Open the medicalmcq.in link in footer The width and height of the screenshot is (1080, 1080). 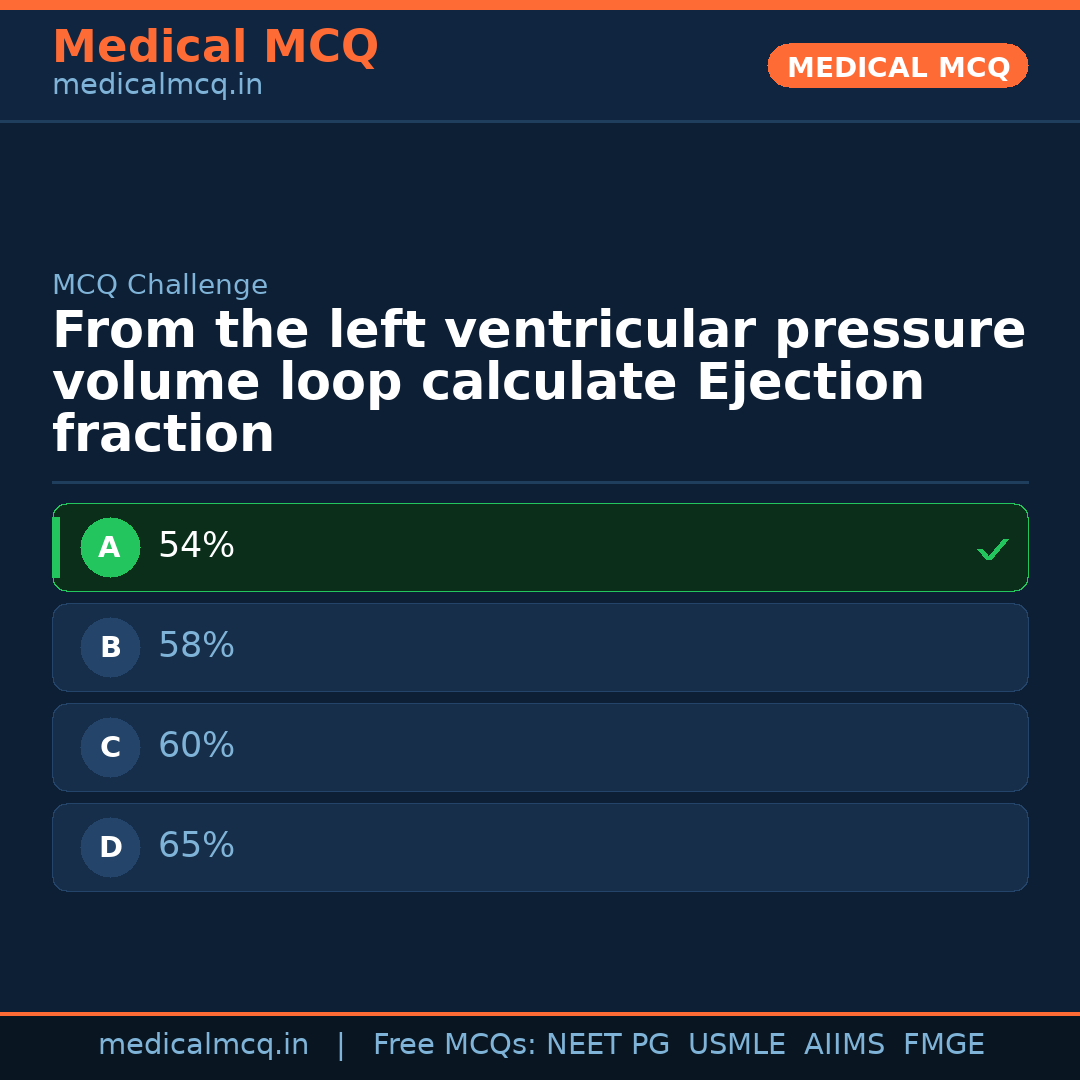pyautogui.click(x=203, y=1045)
